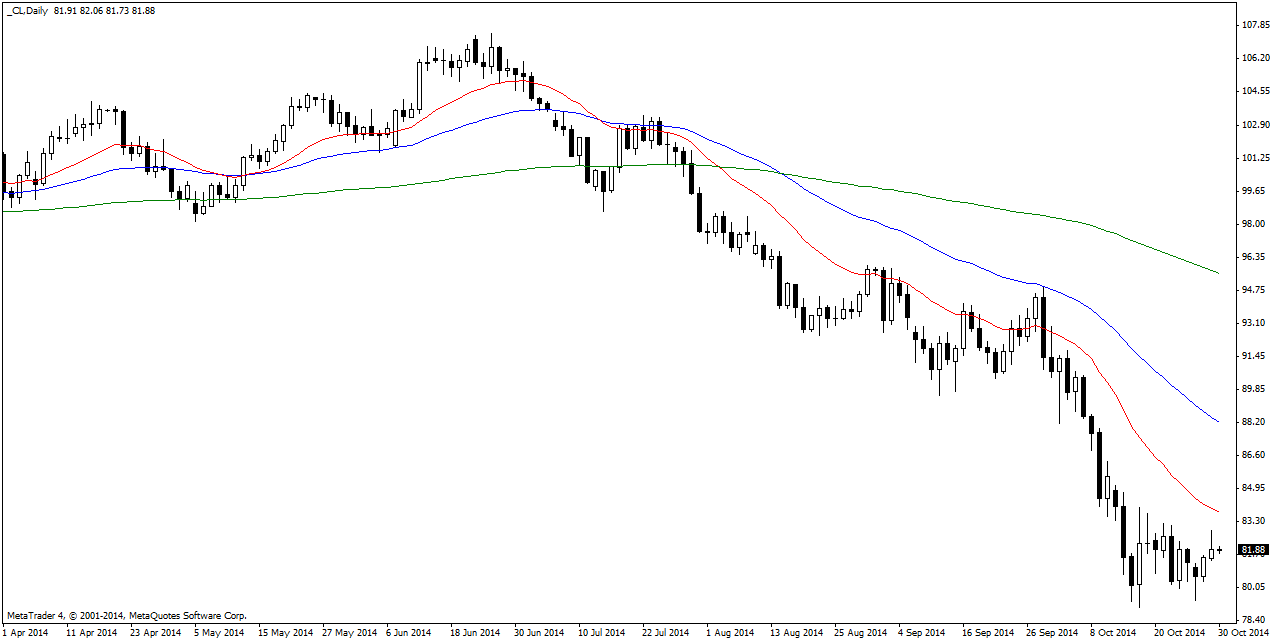Click the last candlestick on the chart
Viewport: 1276px width, 641px height.
pos(1220,549)
